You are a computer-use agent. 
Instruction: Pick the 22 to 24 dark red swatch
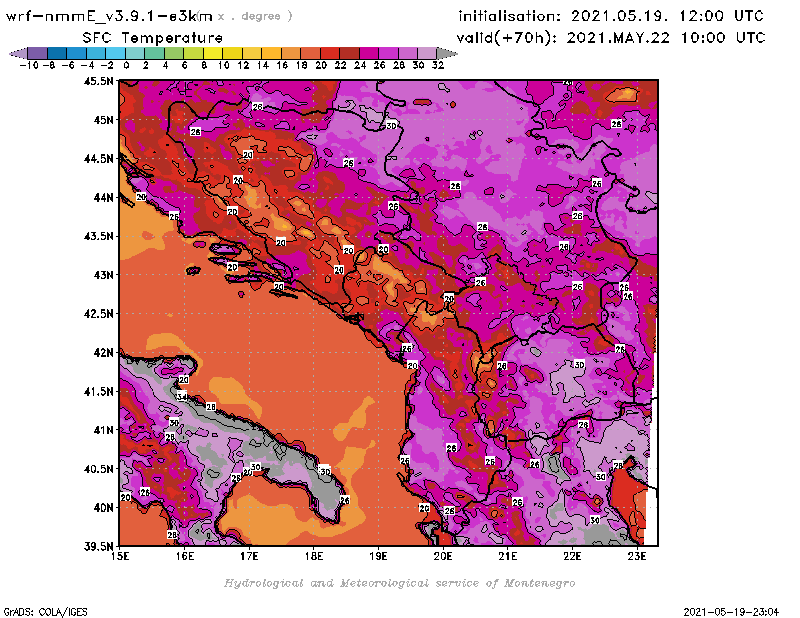349,53
